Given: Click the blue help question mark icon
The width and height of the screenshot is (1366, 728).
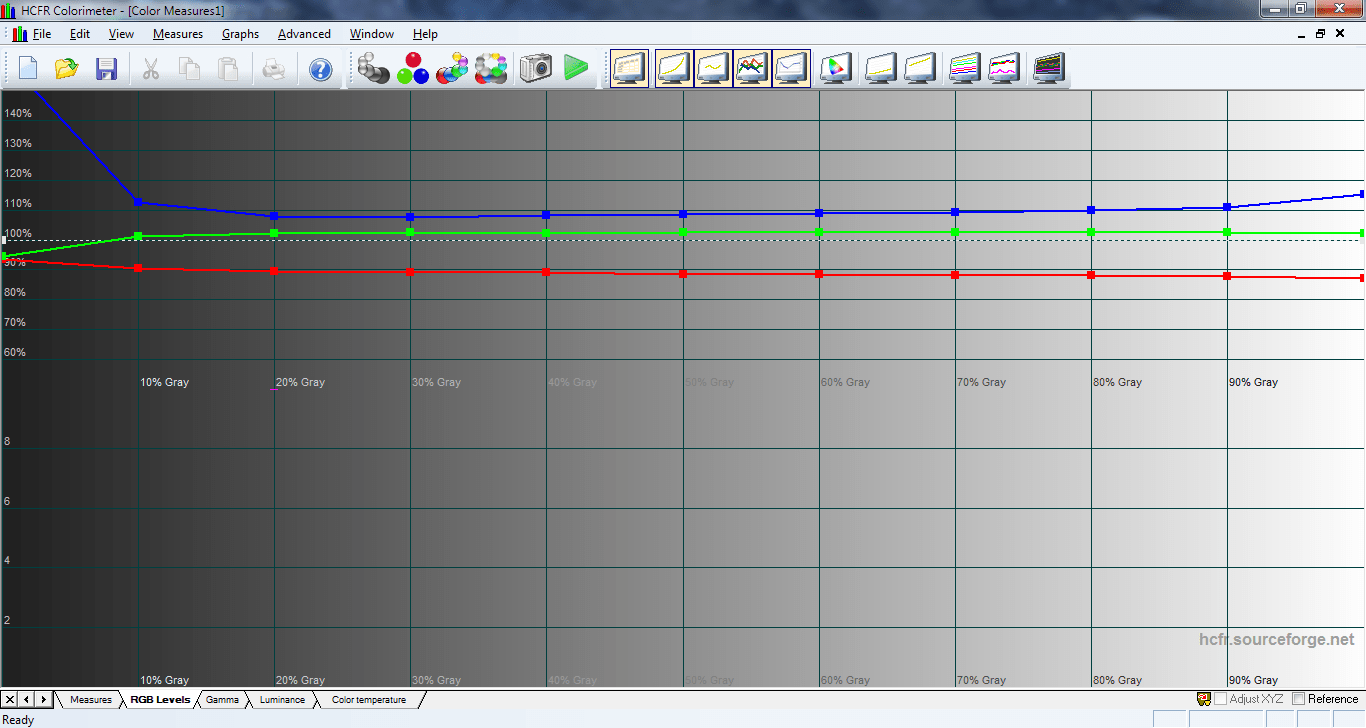Looking at the screenshot, I should click(320, 69).
